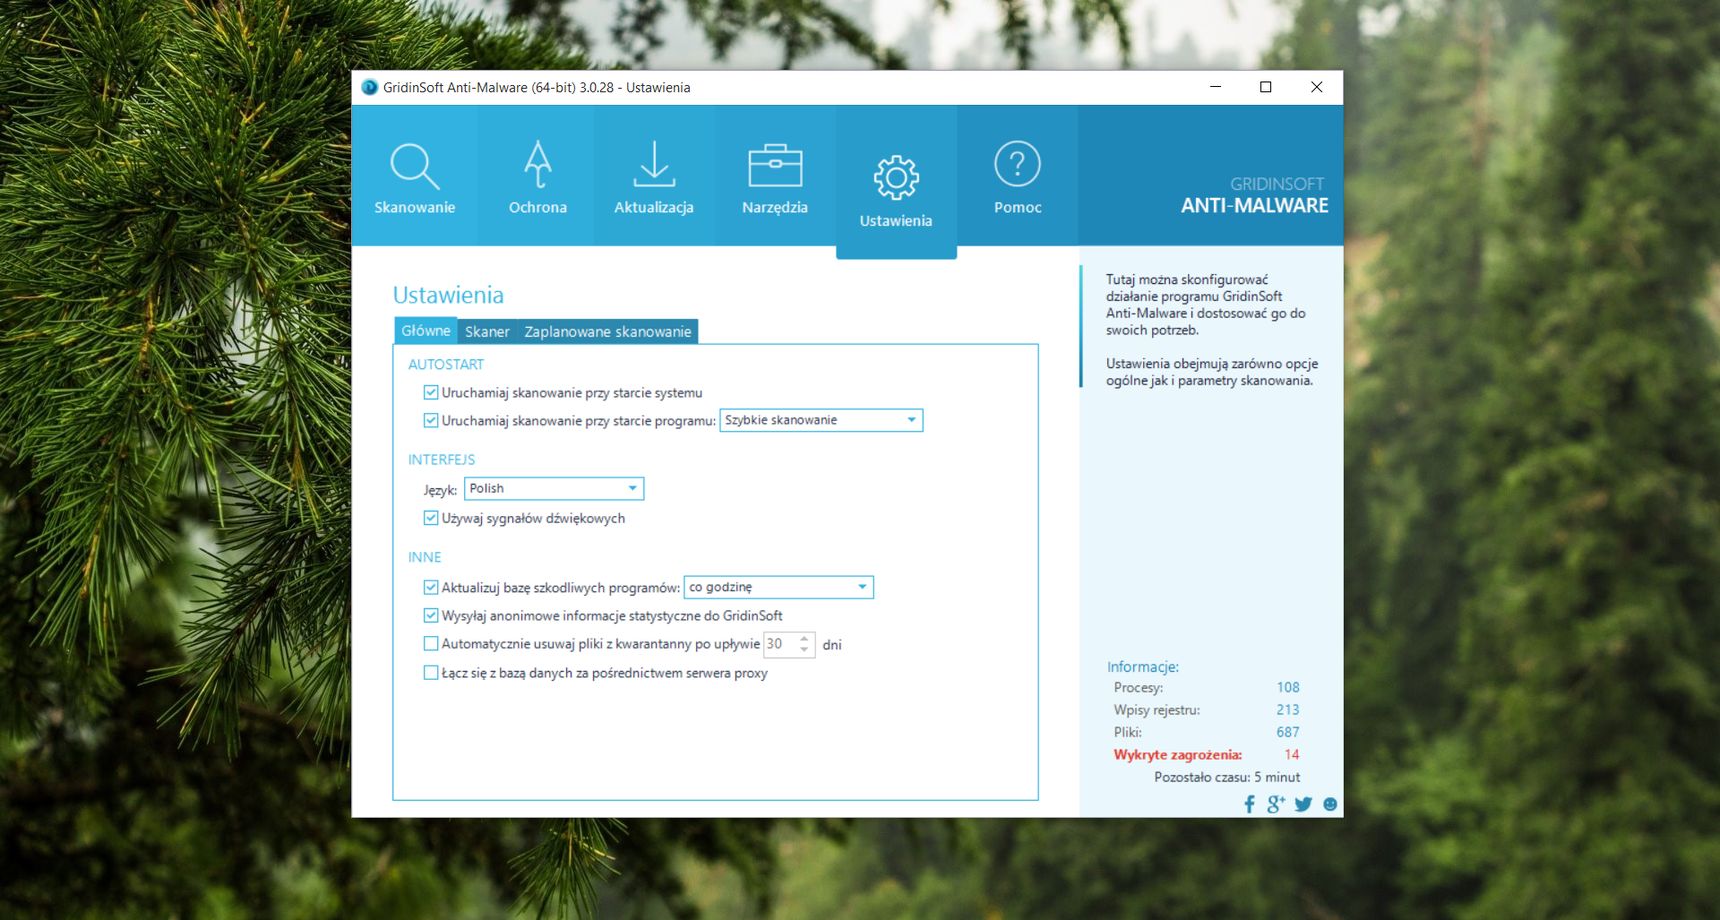The width and height of the screenshot is (1720, 920).
Task: Click the smiley feedback icon
Action: click(1330, 804)
